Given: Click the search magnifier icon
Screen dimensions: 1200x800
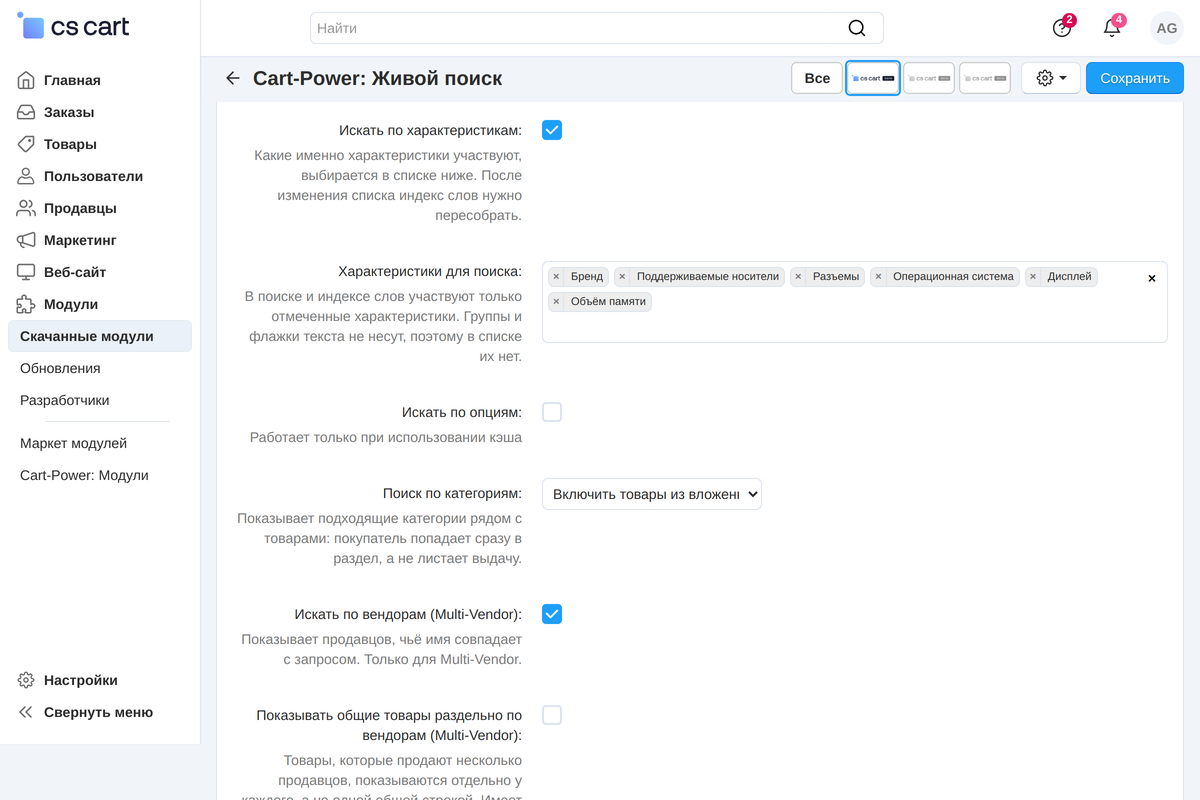Looking at the screenshot, I should (x=857, y=28).
